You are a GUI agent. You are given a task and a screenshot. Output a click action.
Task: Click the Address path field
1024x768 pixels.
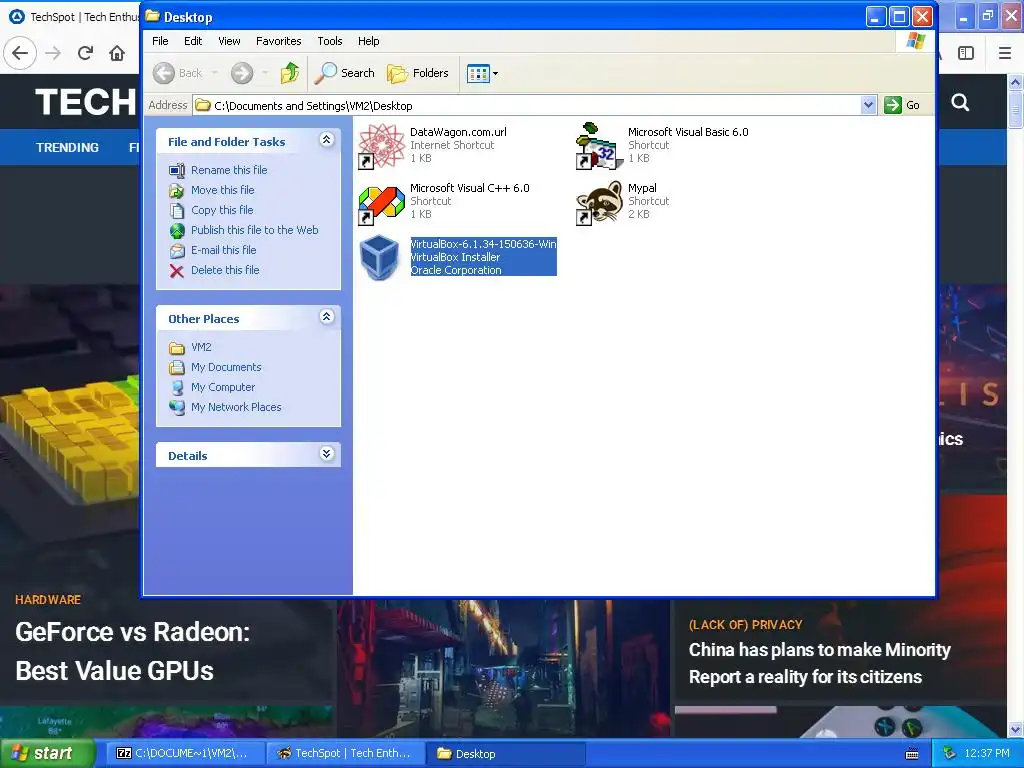point(527,105)
